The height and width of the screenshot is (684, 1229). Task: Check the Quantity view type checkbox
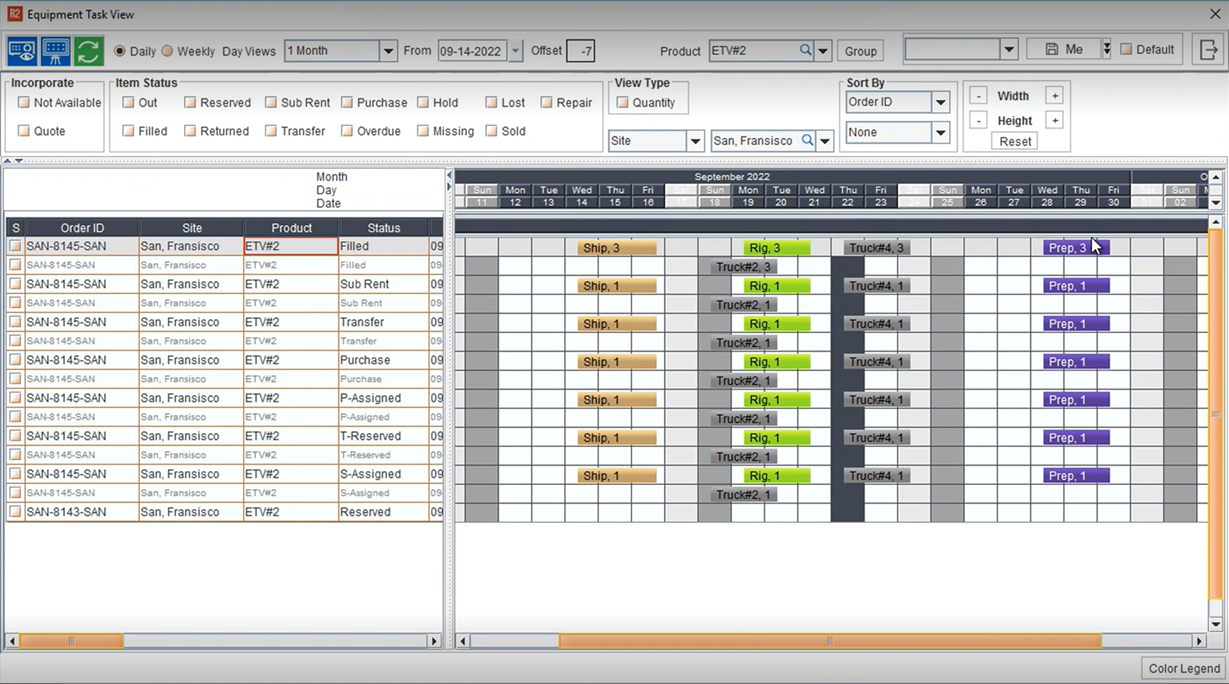(x=623, y=102)
